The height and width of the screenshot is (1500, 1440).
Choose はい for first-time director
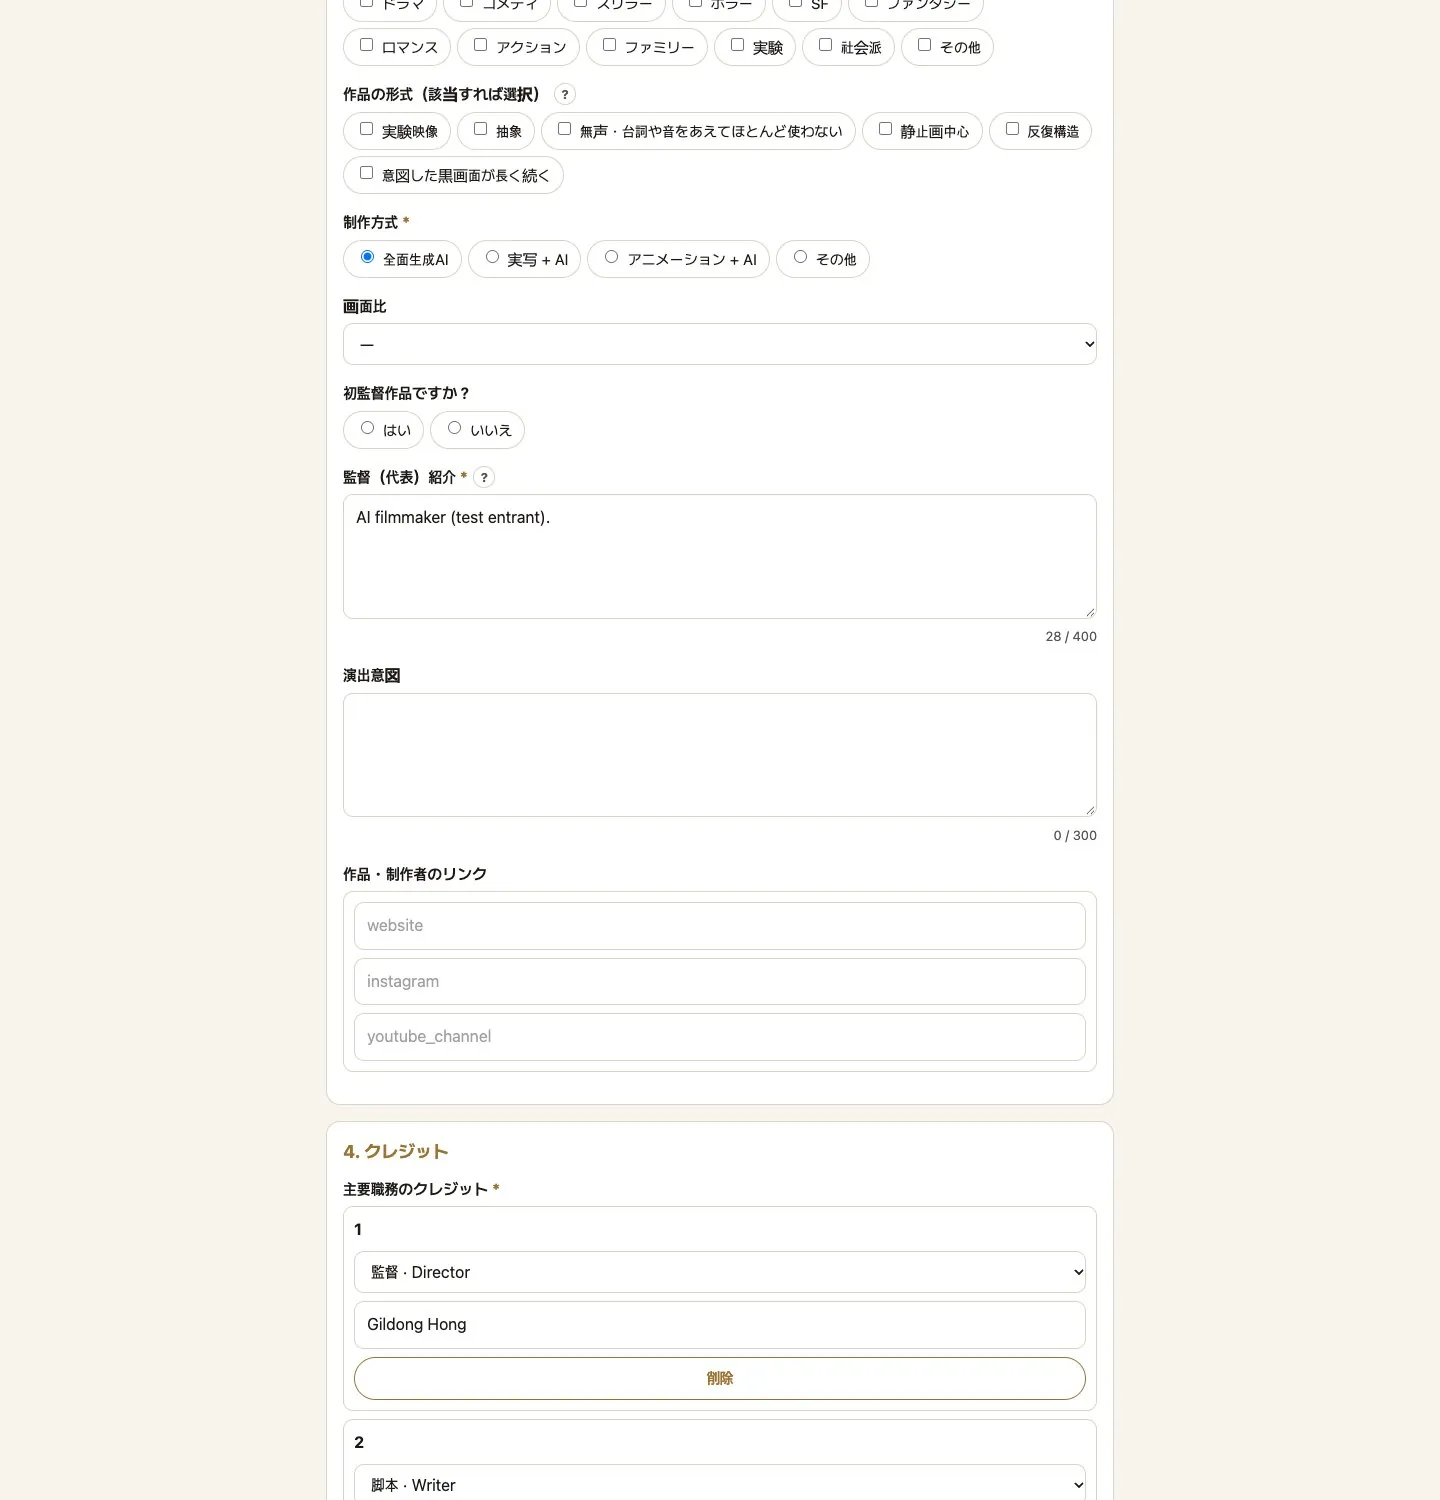tap(368, 428)
